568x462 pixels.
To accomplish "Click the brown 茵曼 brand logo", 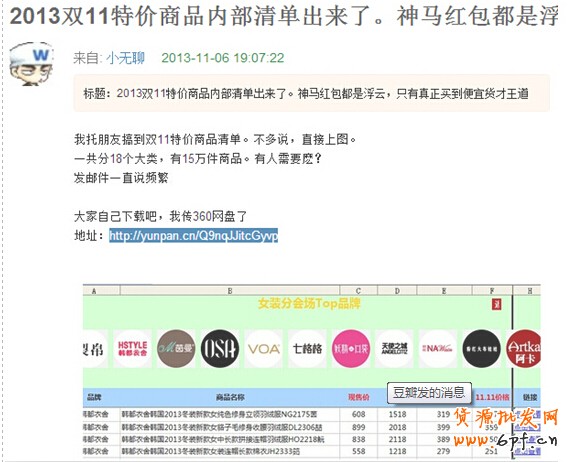I will (176, 349).
